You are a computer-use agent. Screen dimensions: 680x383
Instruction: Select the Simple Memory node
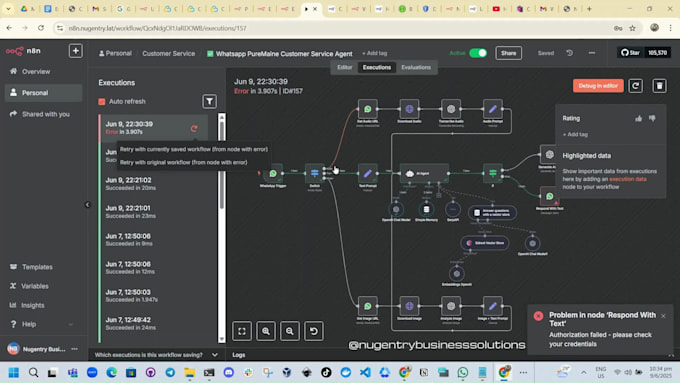426,210
